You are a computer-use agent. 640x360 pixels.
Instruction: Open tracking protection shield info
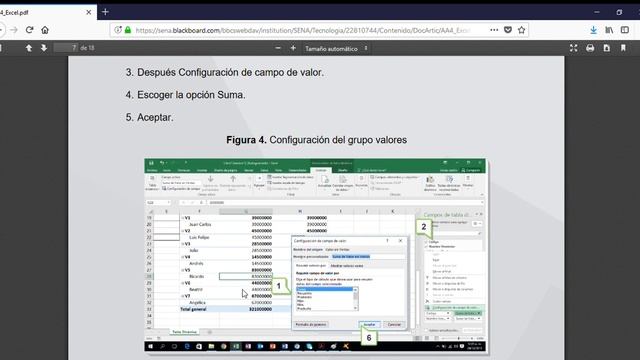[118, 30]
